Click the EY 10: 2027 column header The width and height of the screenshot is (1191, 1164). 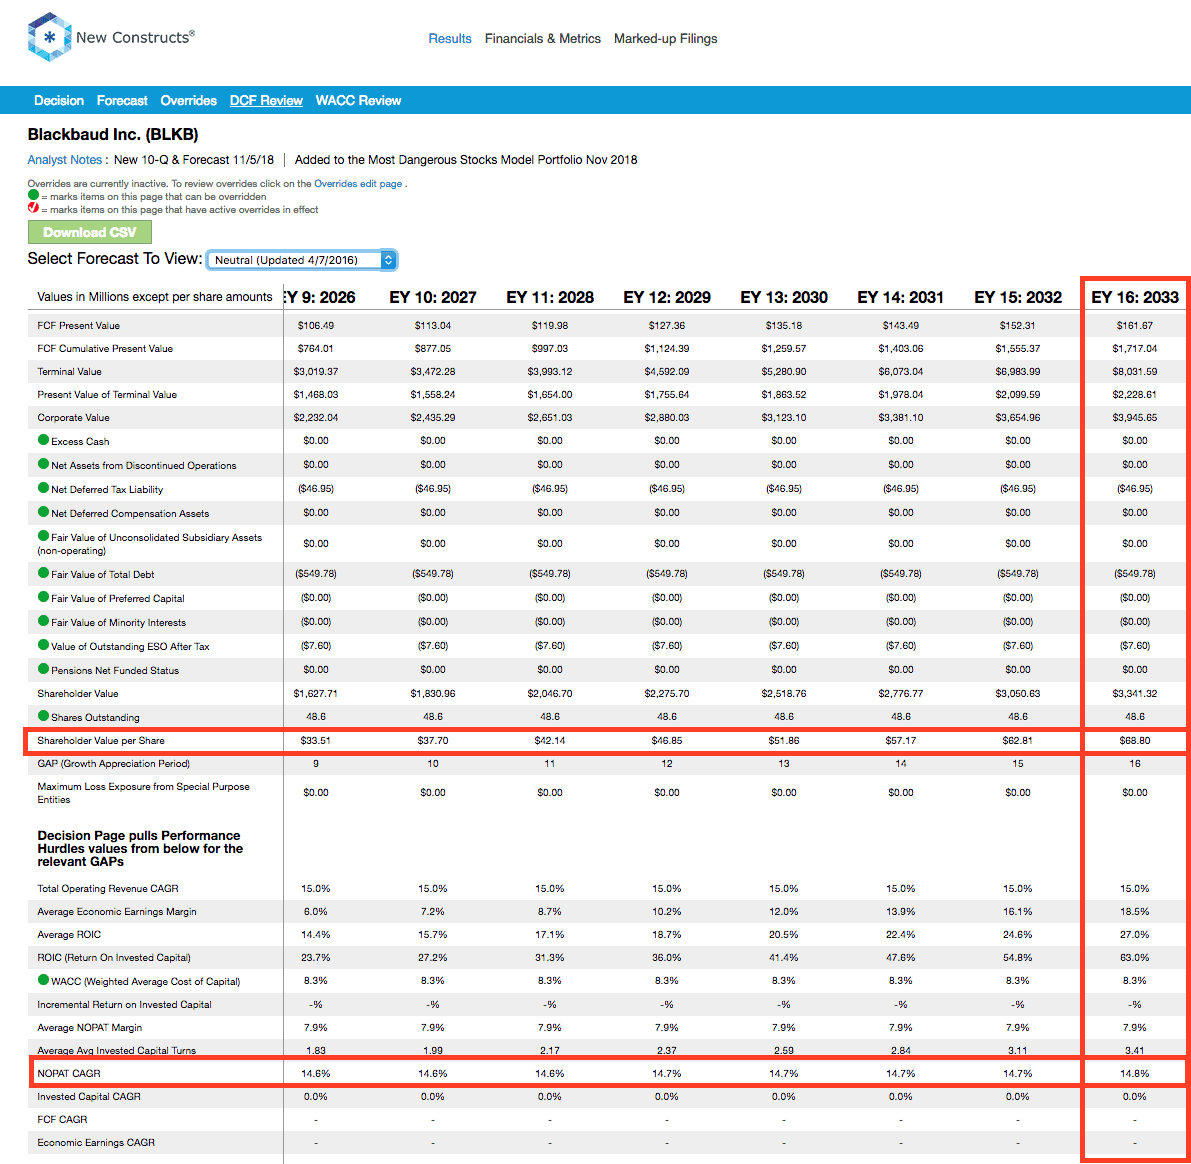pos(433,297)
